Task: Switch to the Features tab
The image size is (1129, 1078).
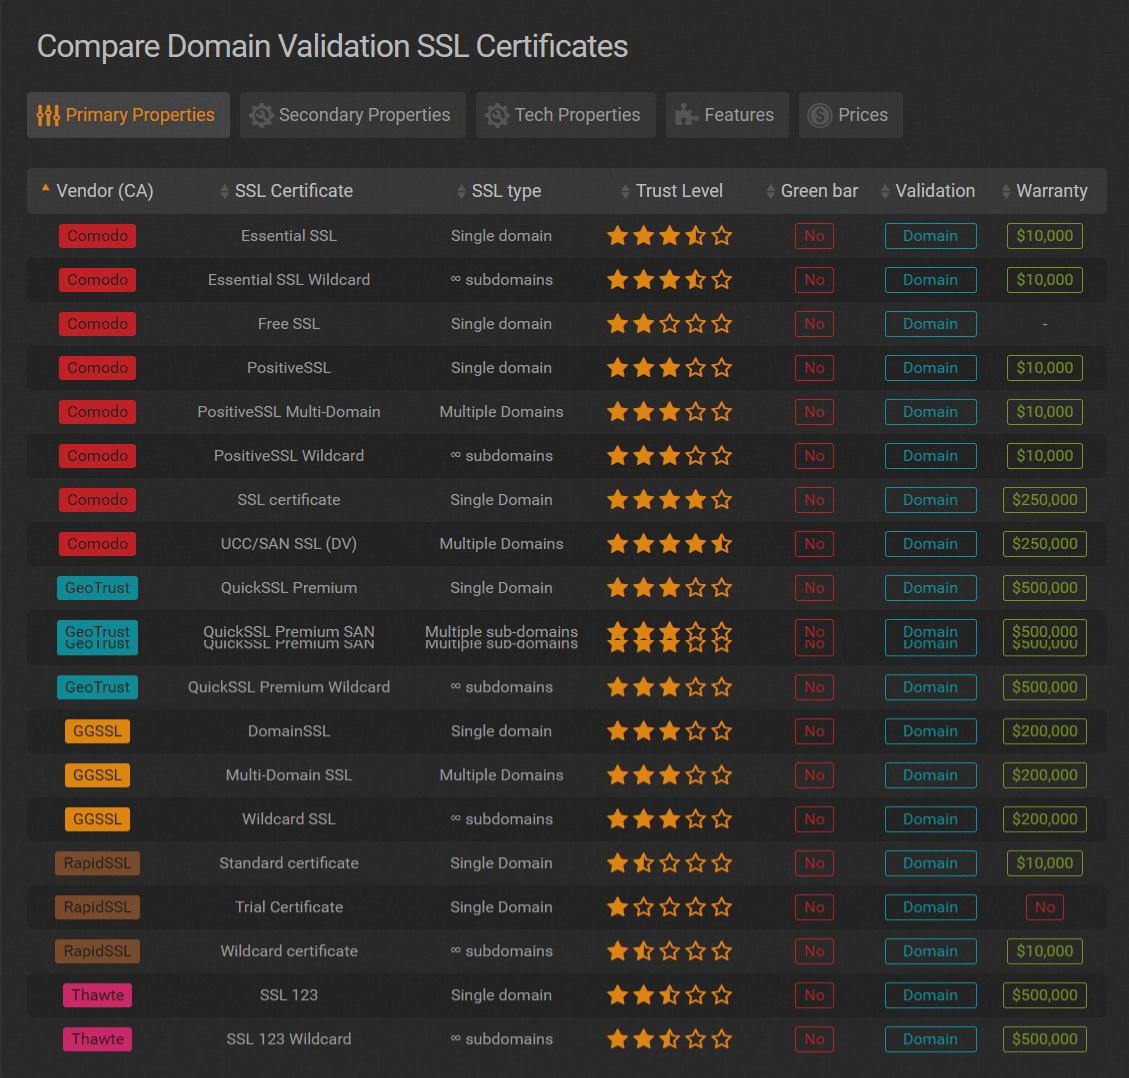Action: [x=727, y=114]
